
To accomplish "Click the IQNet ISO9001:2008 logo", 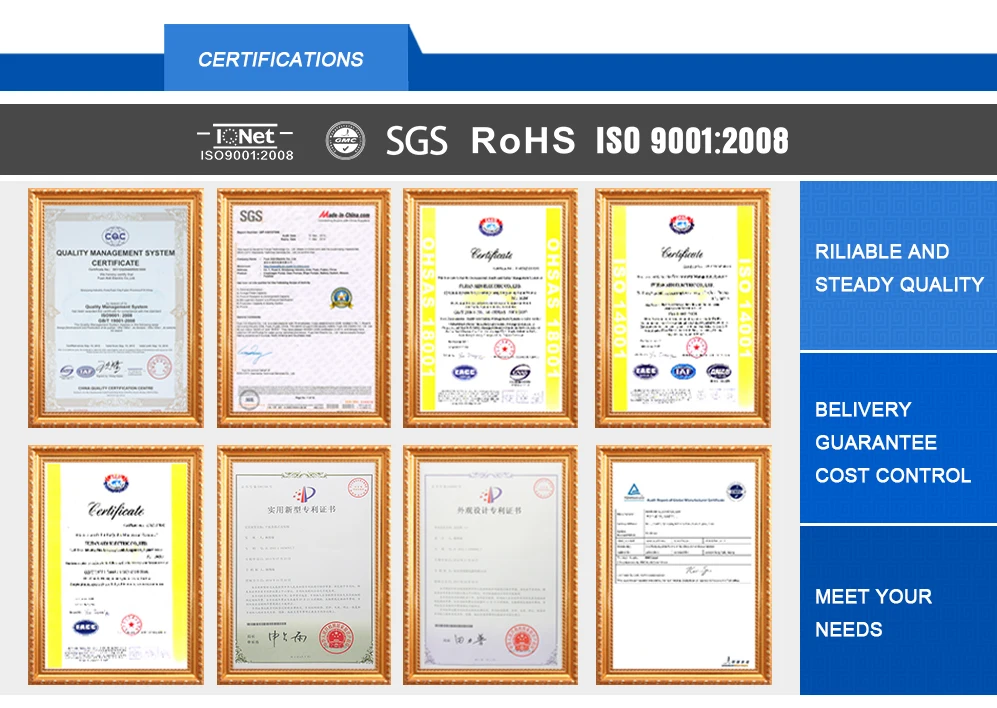I will tap(247, 141).
